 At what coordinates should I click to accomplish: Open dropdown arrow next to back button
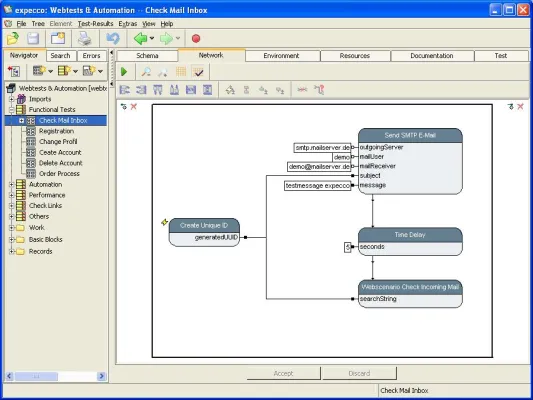152,38
